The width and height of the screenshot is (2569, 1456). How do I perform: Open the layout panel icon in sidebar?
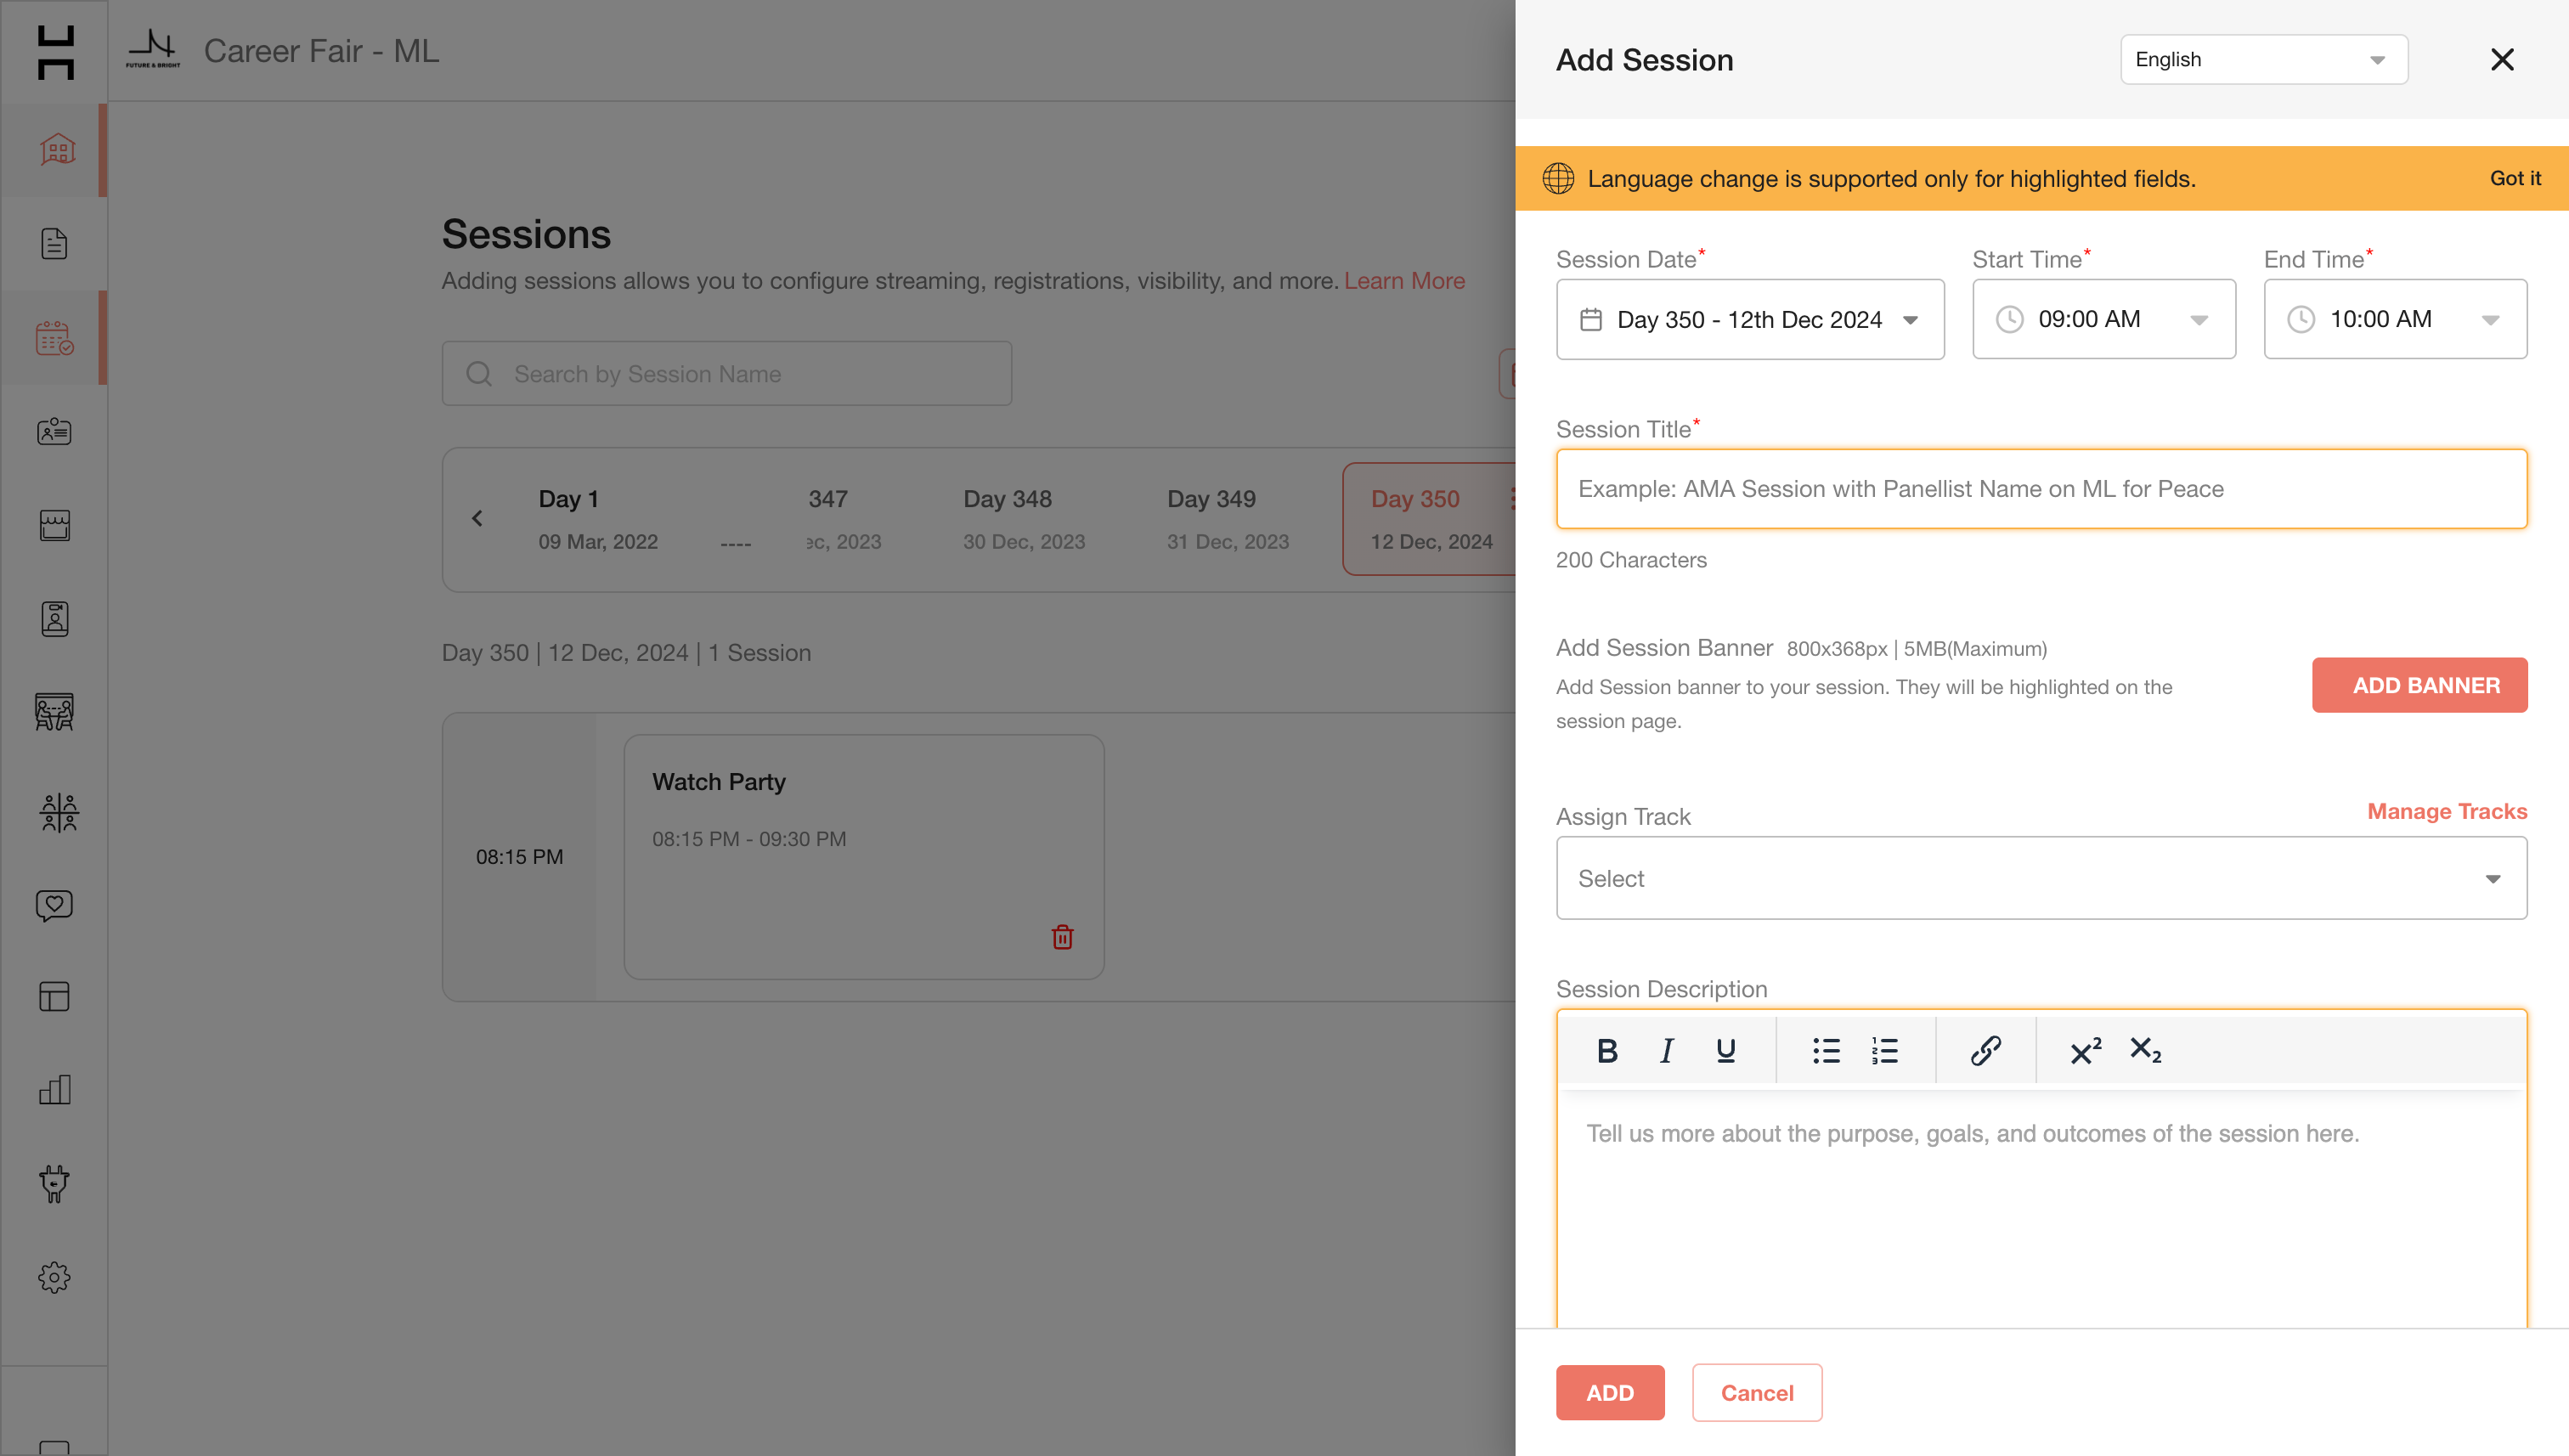[x=54, y=997]
